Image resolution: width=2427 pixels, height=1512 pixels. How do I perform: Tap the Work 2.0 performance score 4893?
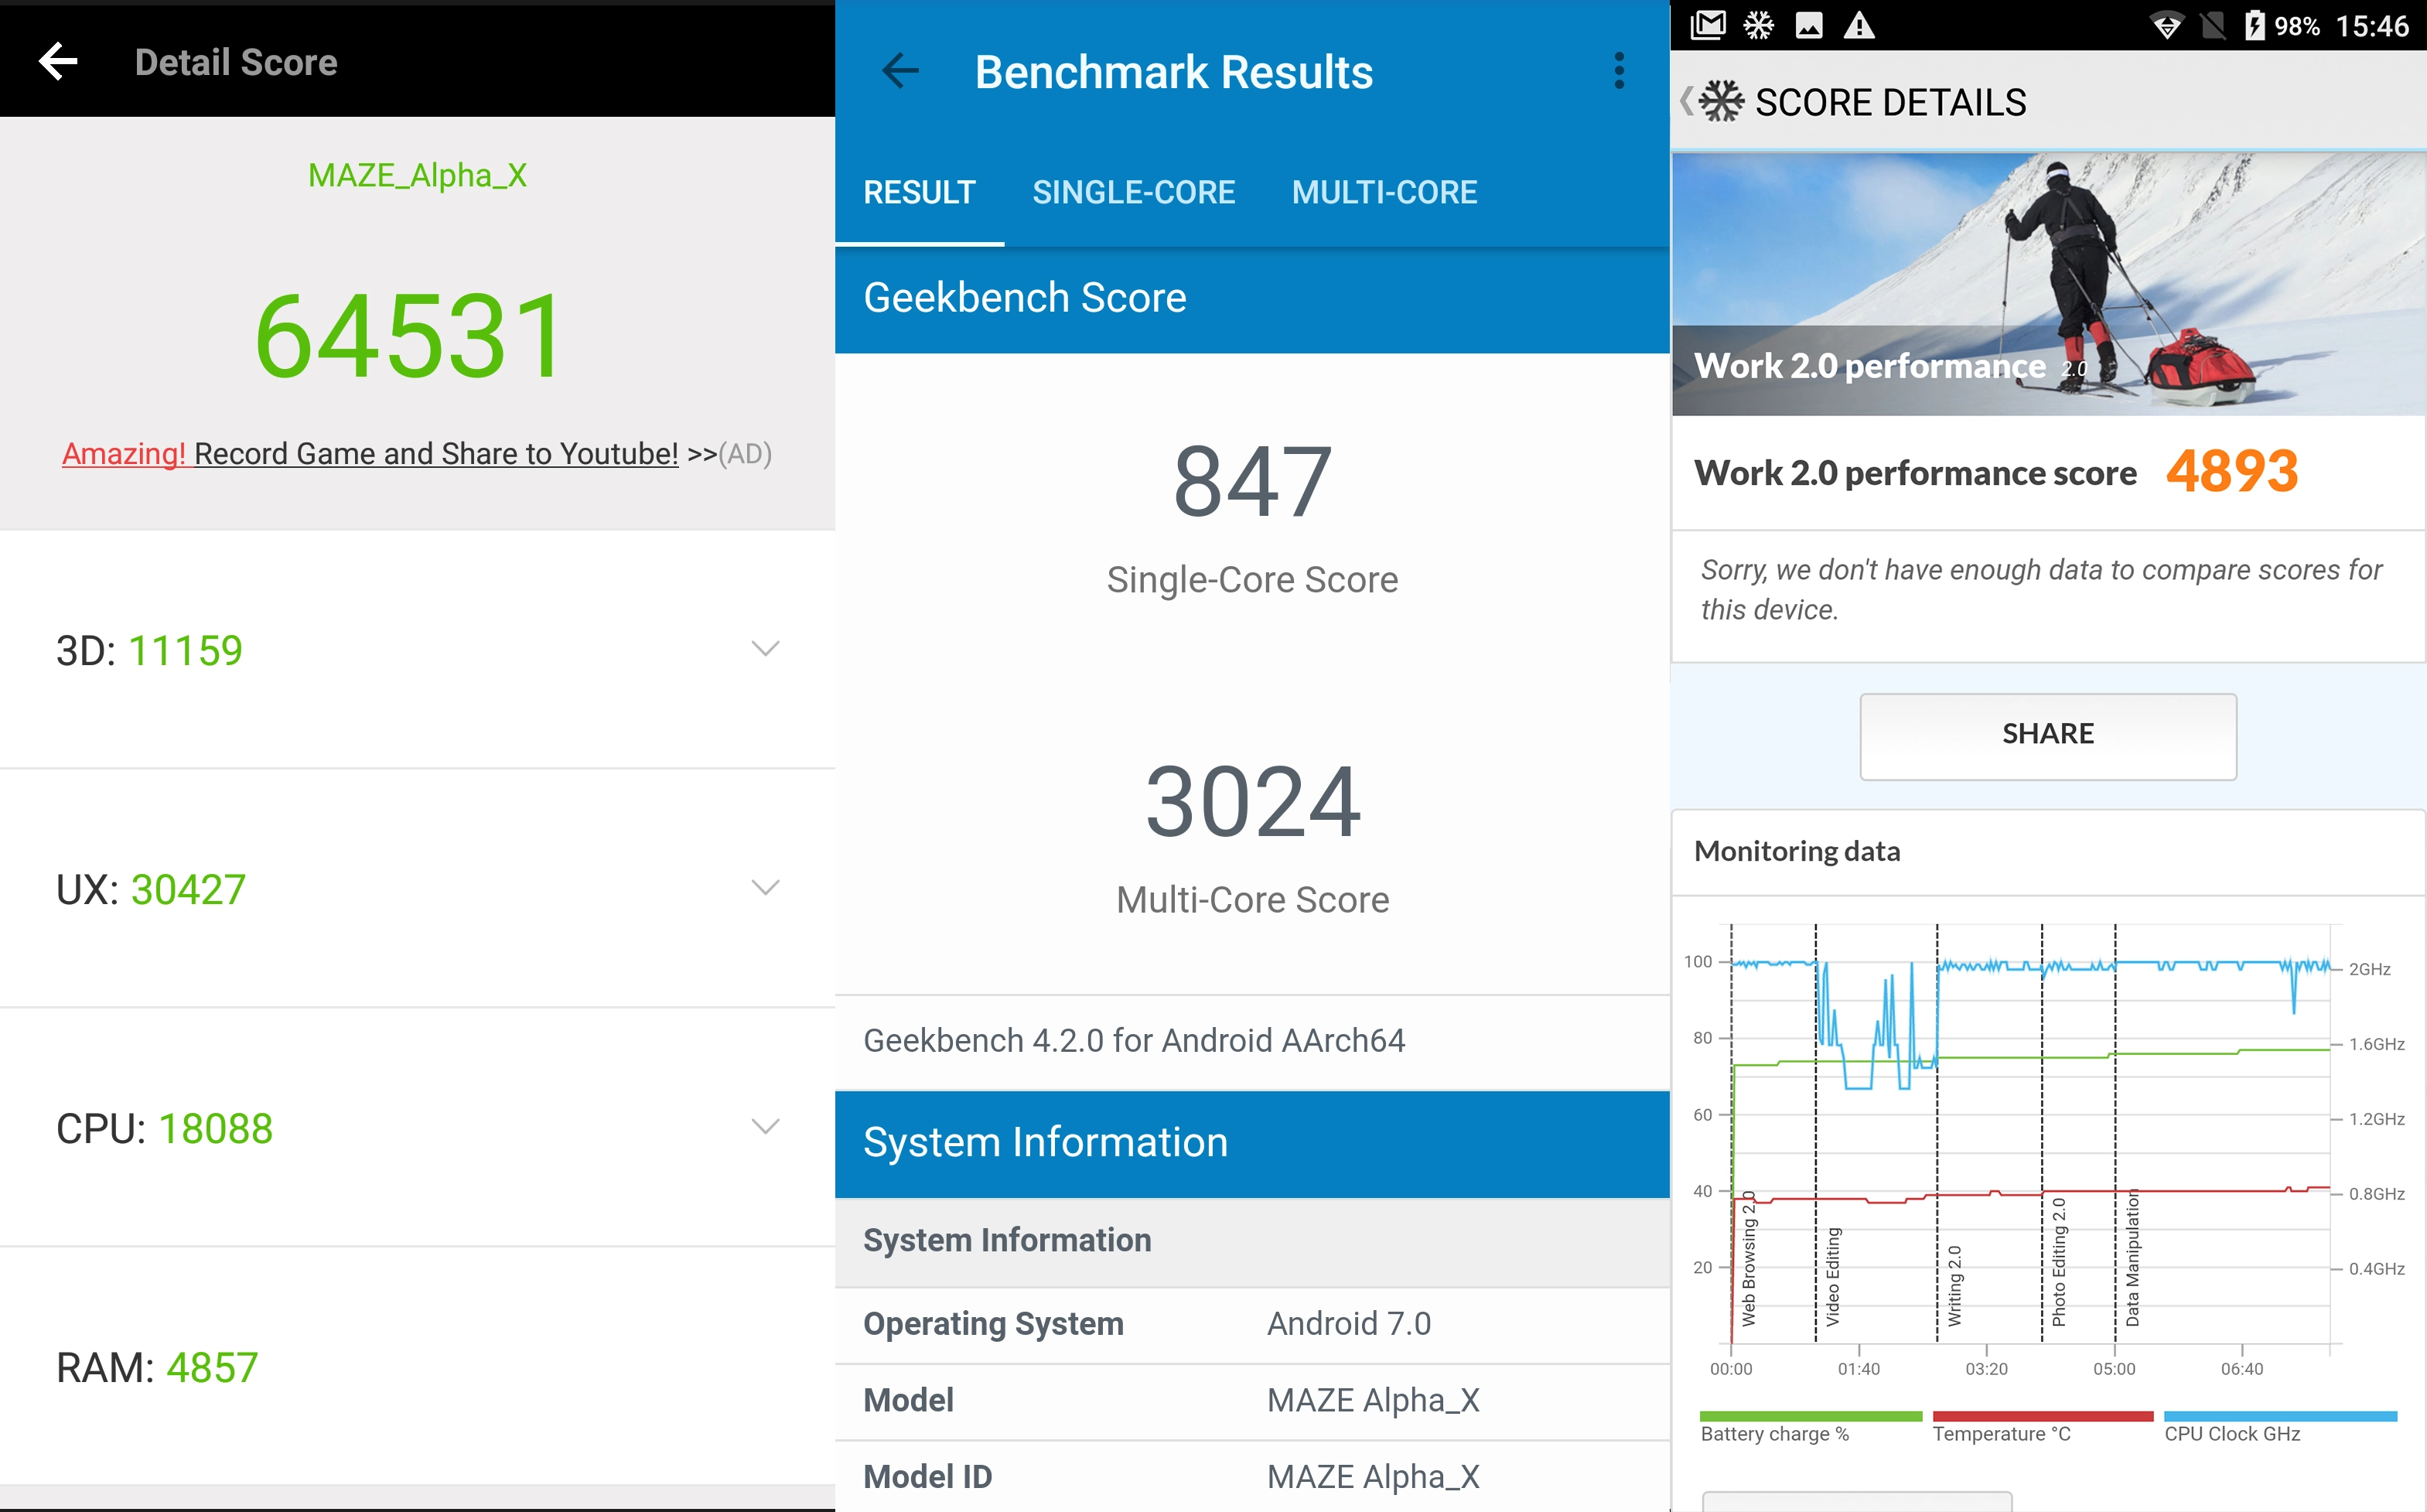click(2232, 471)
